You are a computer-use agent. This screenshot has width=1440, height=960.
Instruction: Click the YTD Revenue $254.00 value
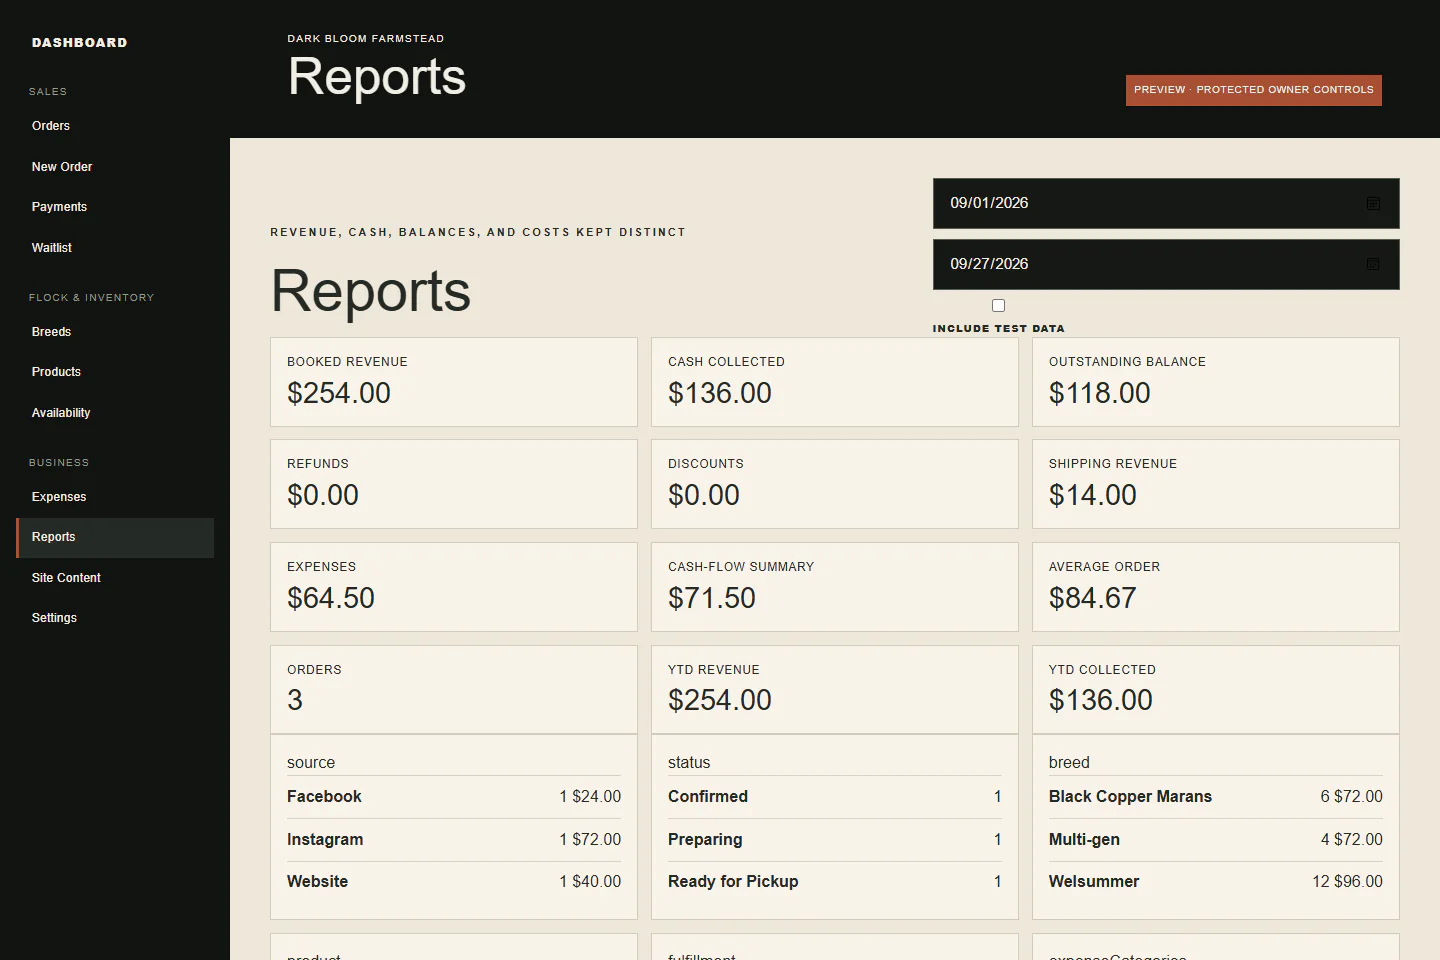720,700
